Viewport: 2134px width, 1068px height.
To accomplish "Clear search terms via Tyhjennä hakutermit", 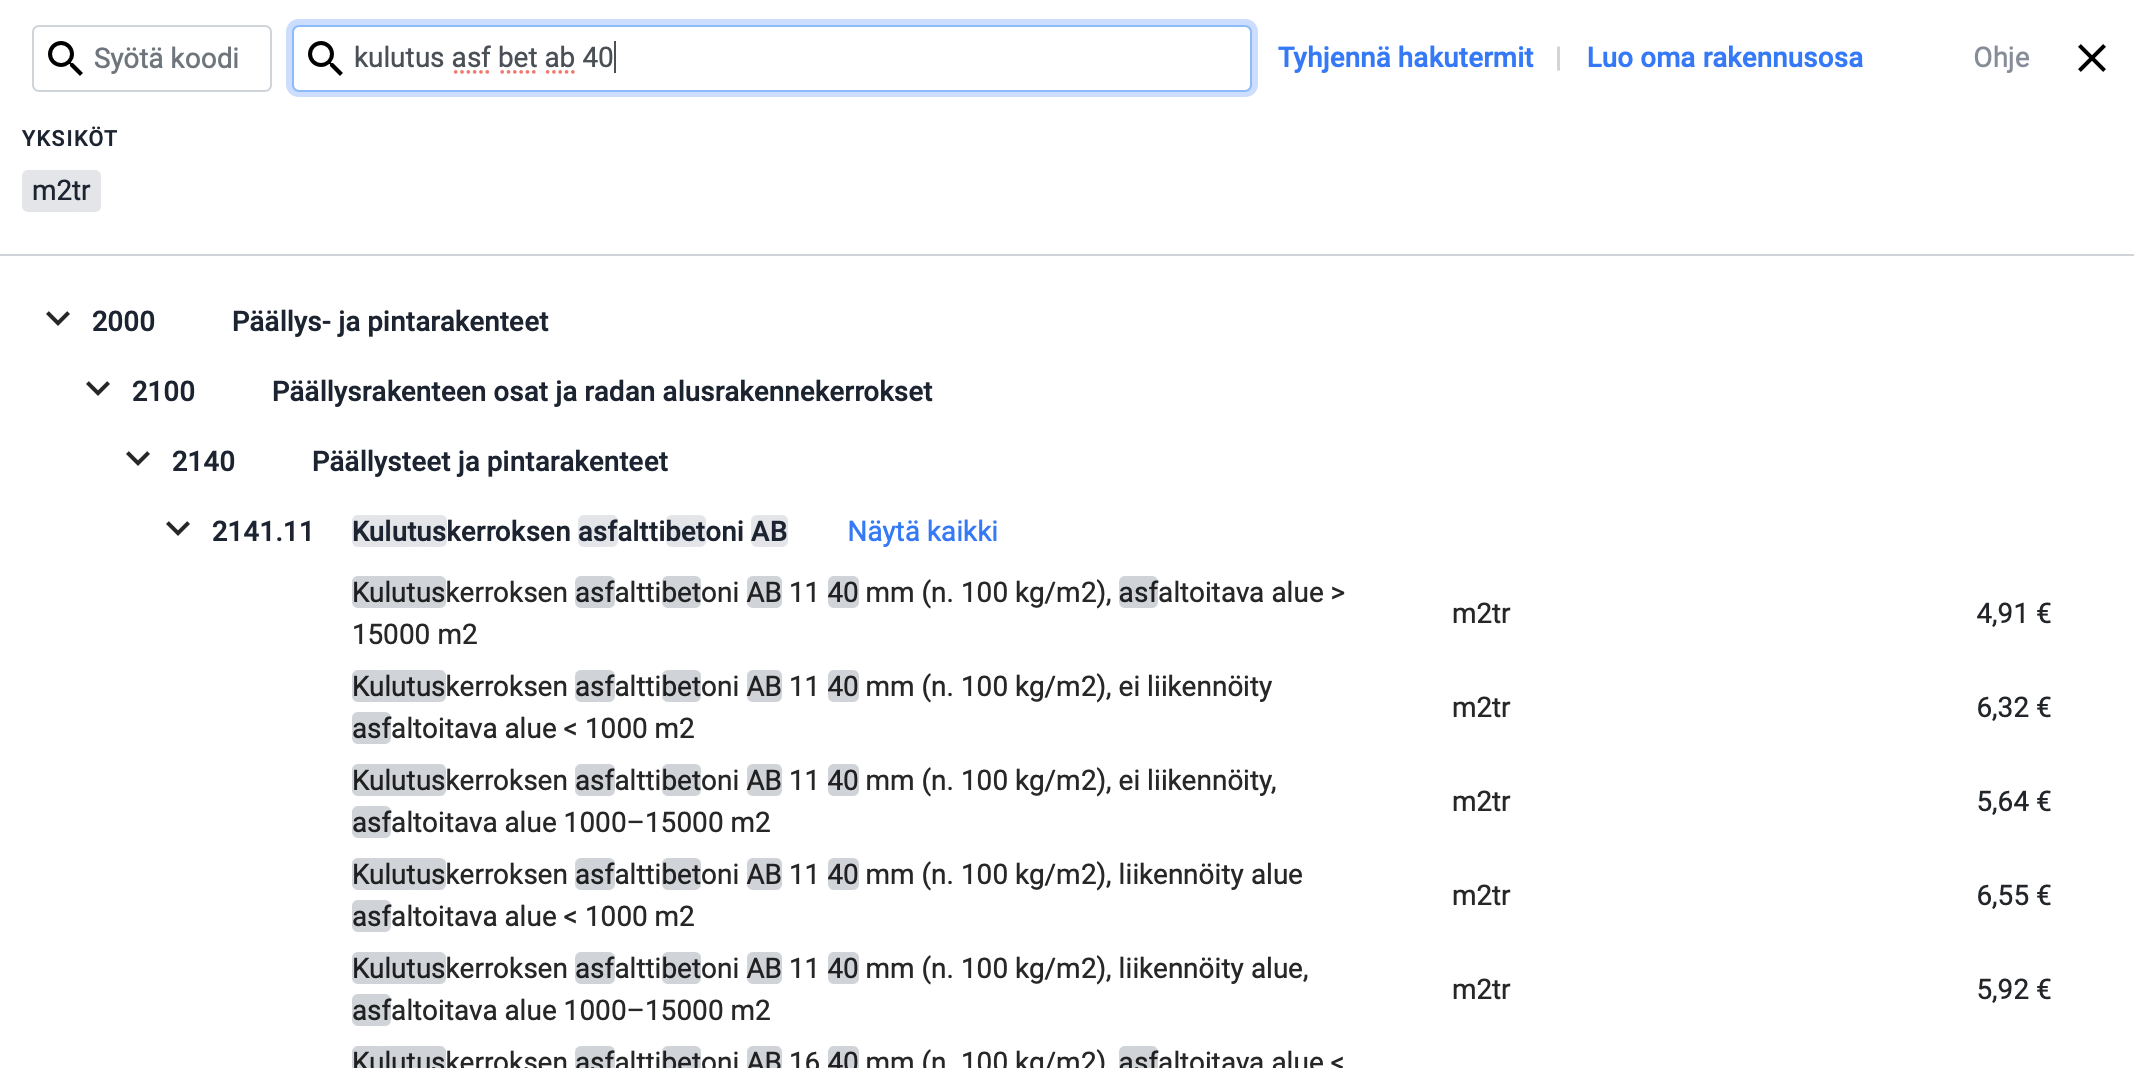I will pyautogui.click(x=1405, y=58).
